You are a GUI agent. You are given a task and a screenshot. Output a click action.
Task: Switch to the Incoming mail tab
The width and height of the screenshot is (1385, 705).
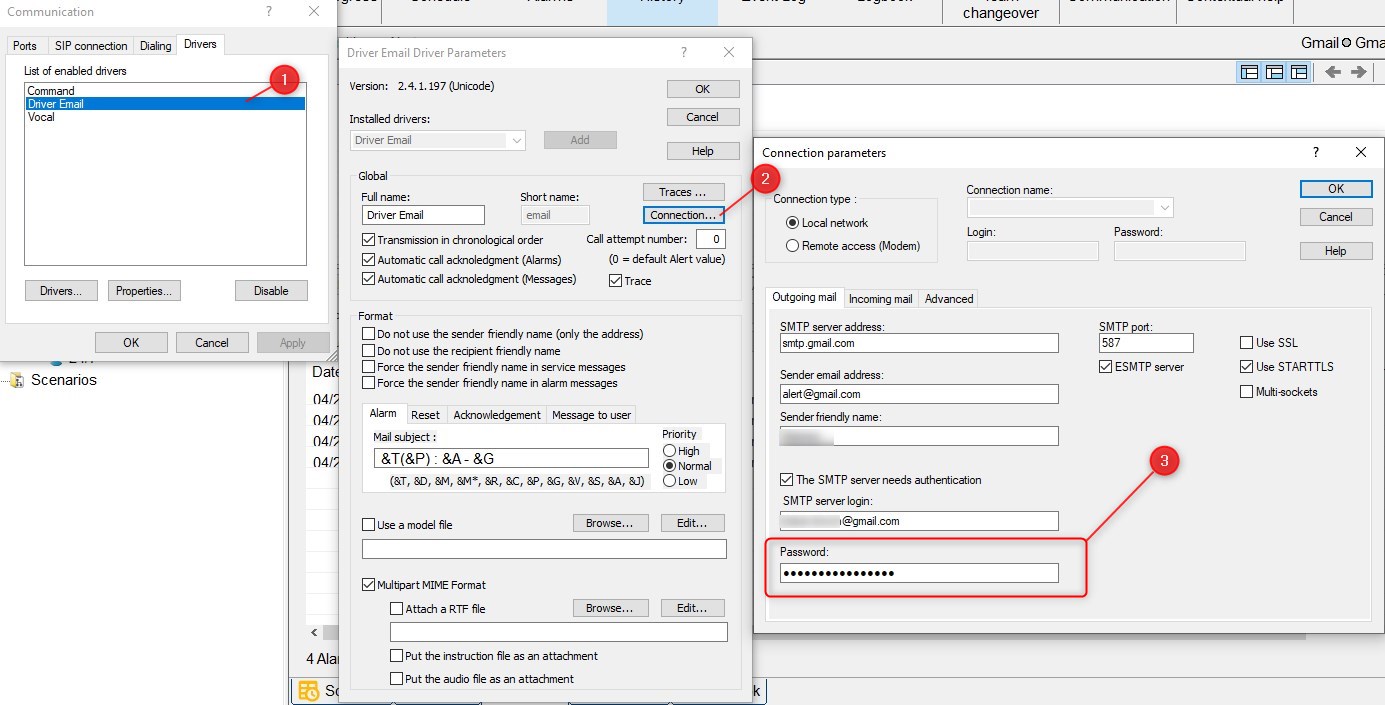880,298
